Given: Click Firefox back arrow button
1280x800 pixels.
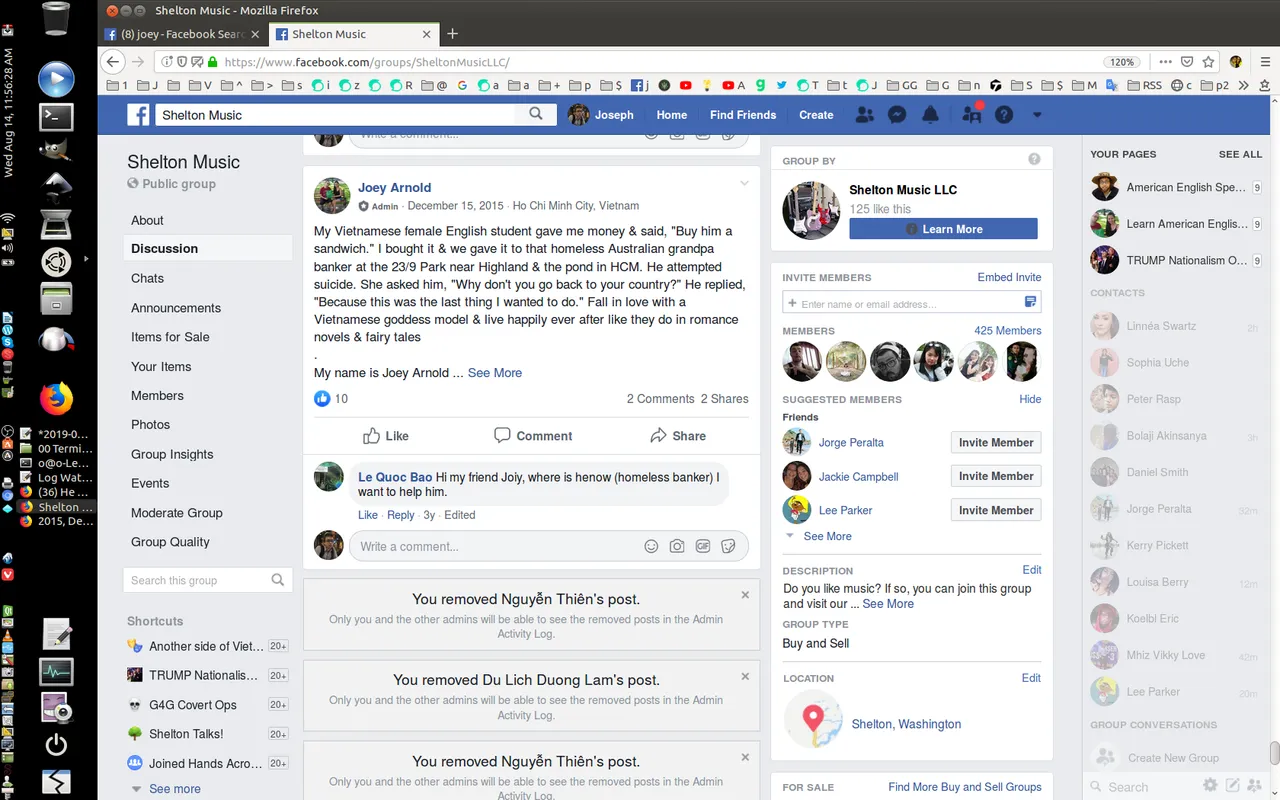Looking at the screenshot, I should 113,62.
